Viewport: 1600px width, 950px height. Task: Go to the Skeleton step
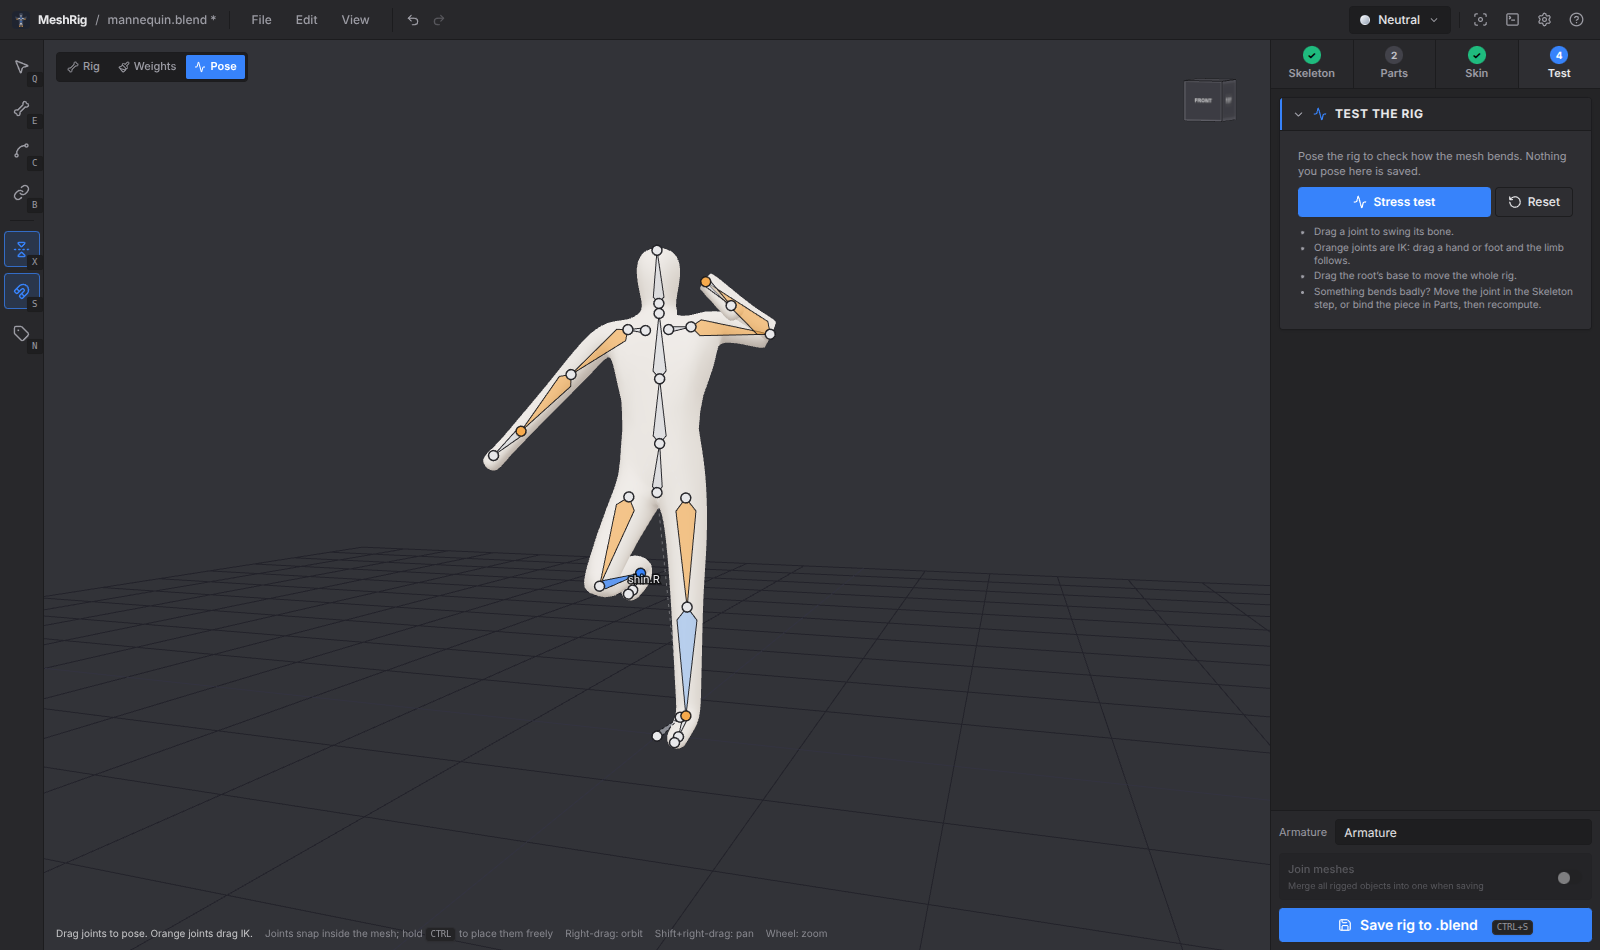(x=1312, y=63)
